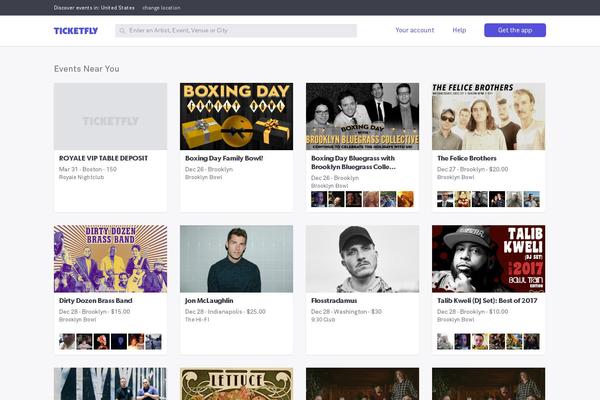
Task: Click 'The Hi-Fi' venue text
Action: coord(197,320)
